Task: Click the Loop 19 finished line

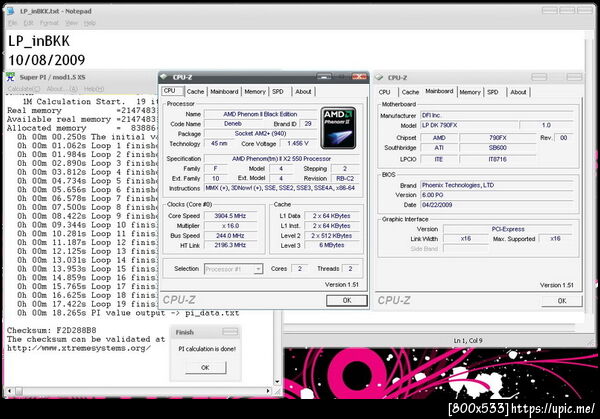Action: tap(87, 304)
